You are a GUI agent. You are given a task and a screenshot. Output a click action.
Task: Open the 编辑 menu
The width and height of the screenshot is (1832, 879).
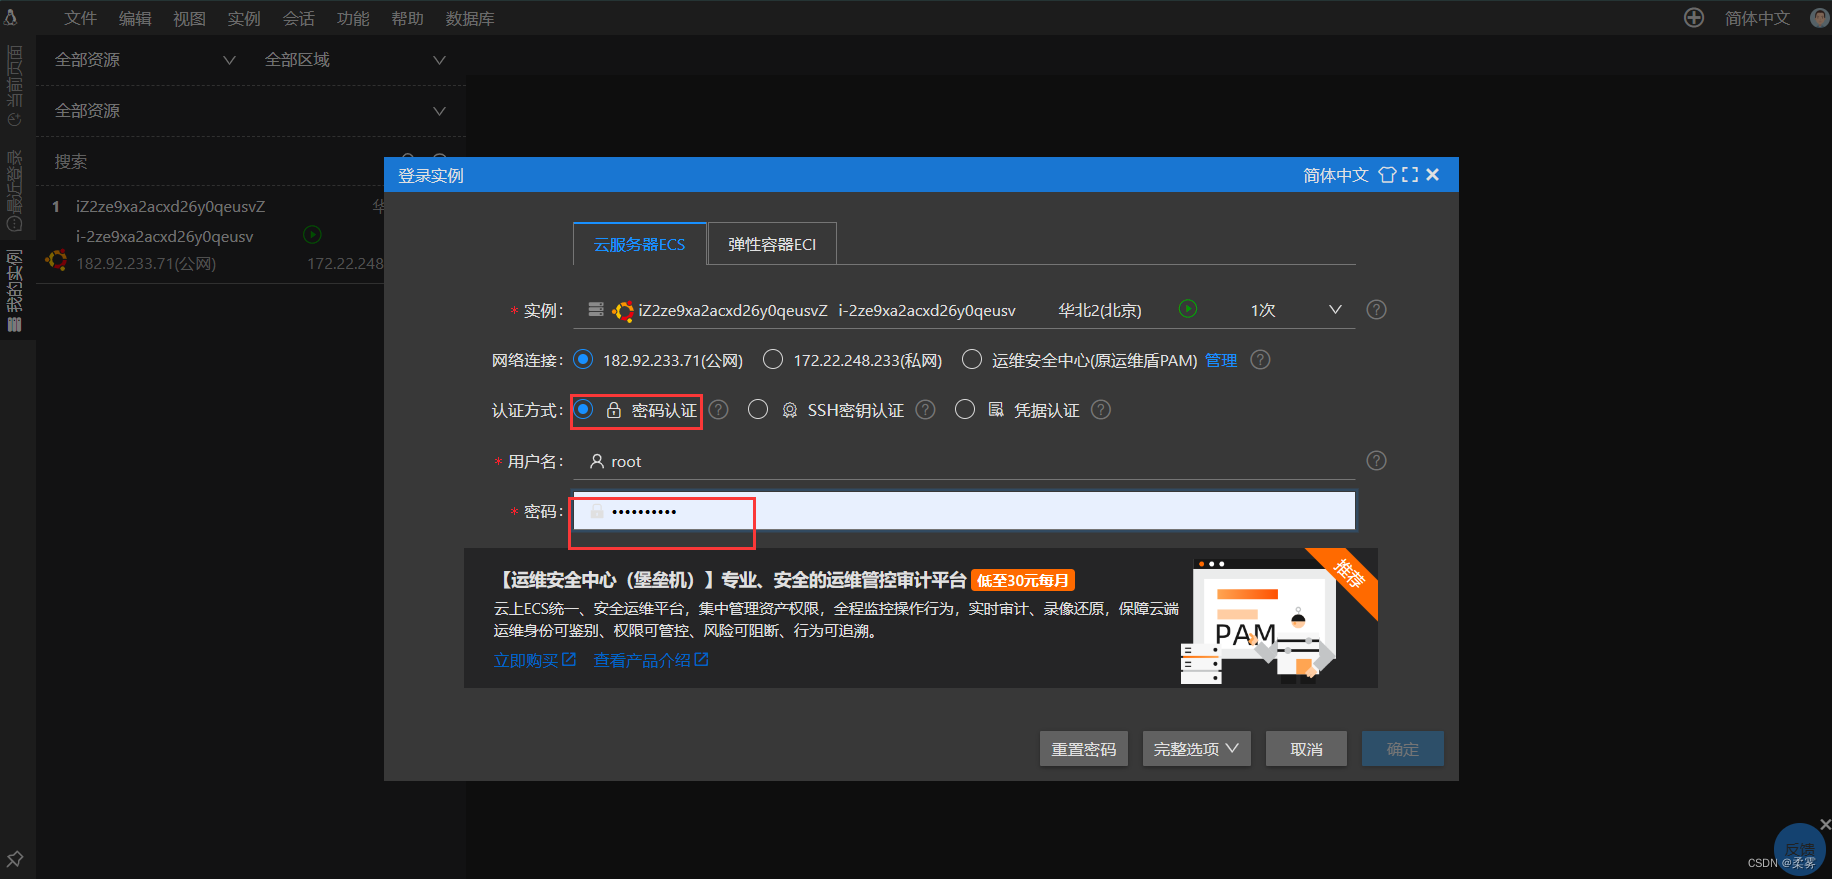click(x=135, y=18)
